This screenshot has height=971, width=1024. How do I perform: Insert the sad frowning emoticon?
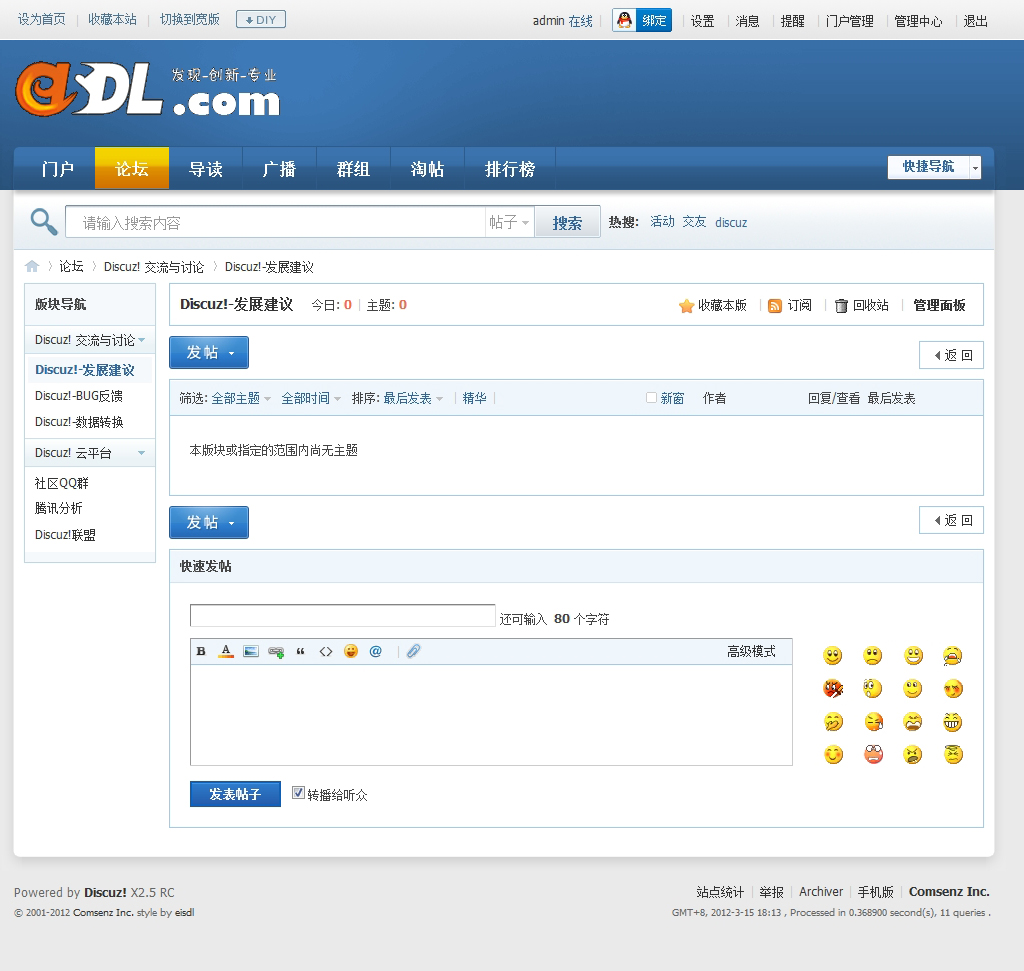872,656
